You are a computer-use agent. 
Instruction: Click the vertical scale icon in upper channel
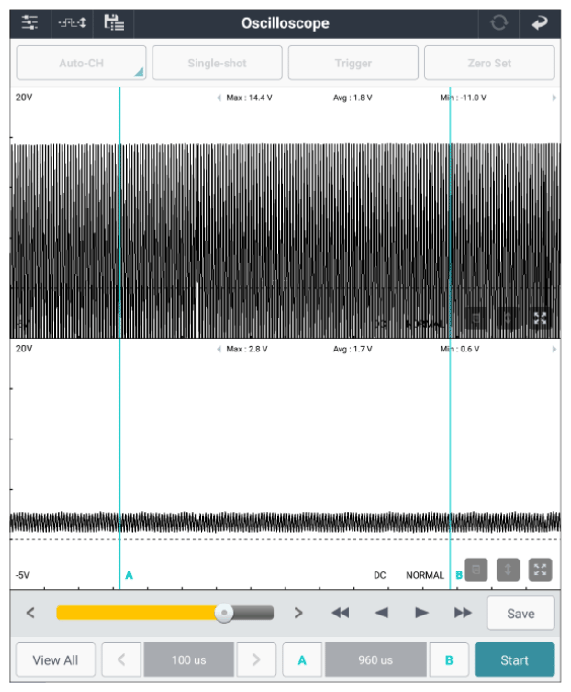[x=508, y=318]
